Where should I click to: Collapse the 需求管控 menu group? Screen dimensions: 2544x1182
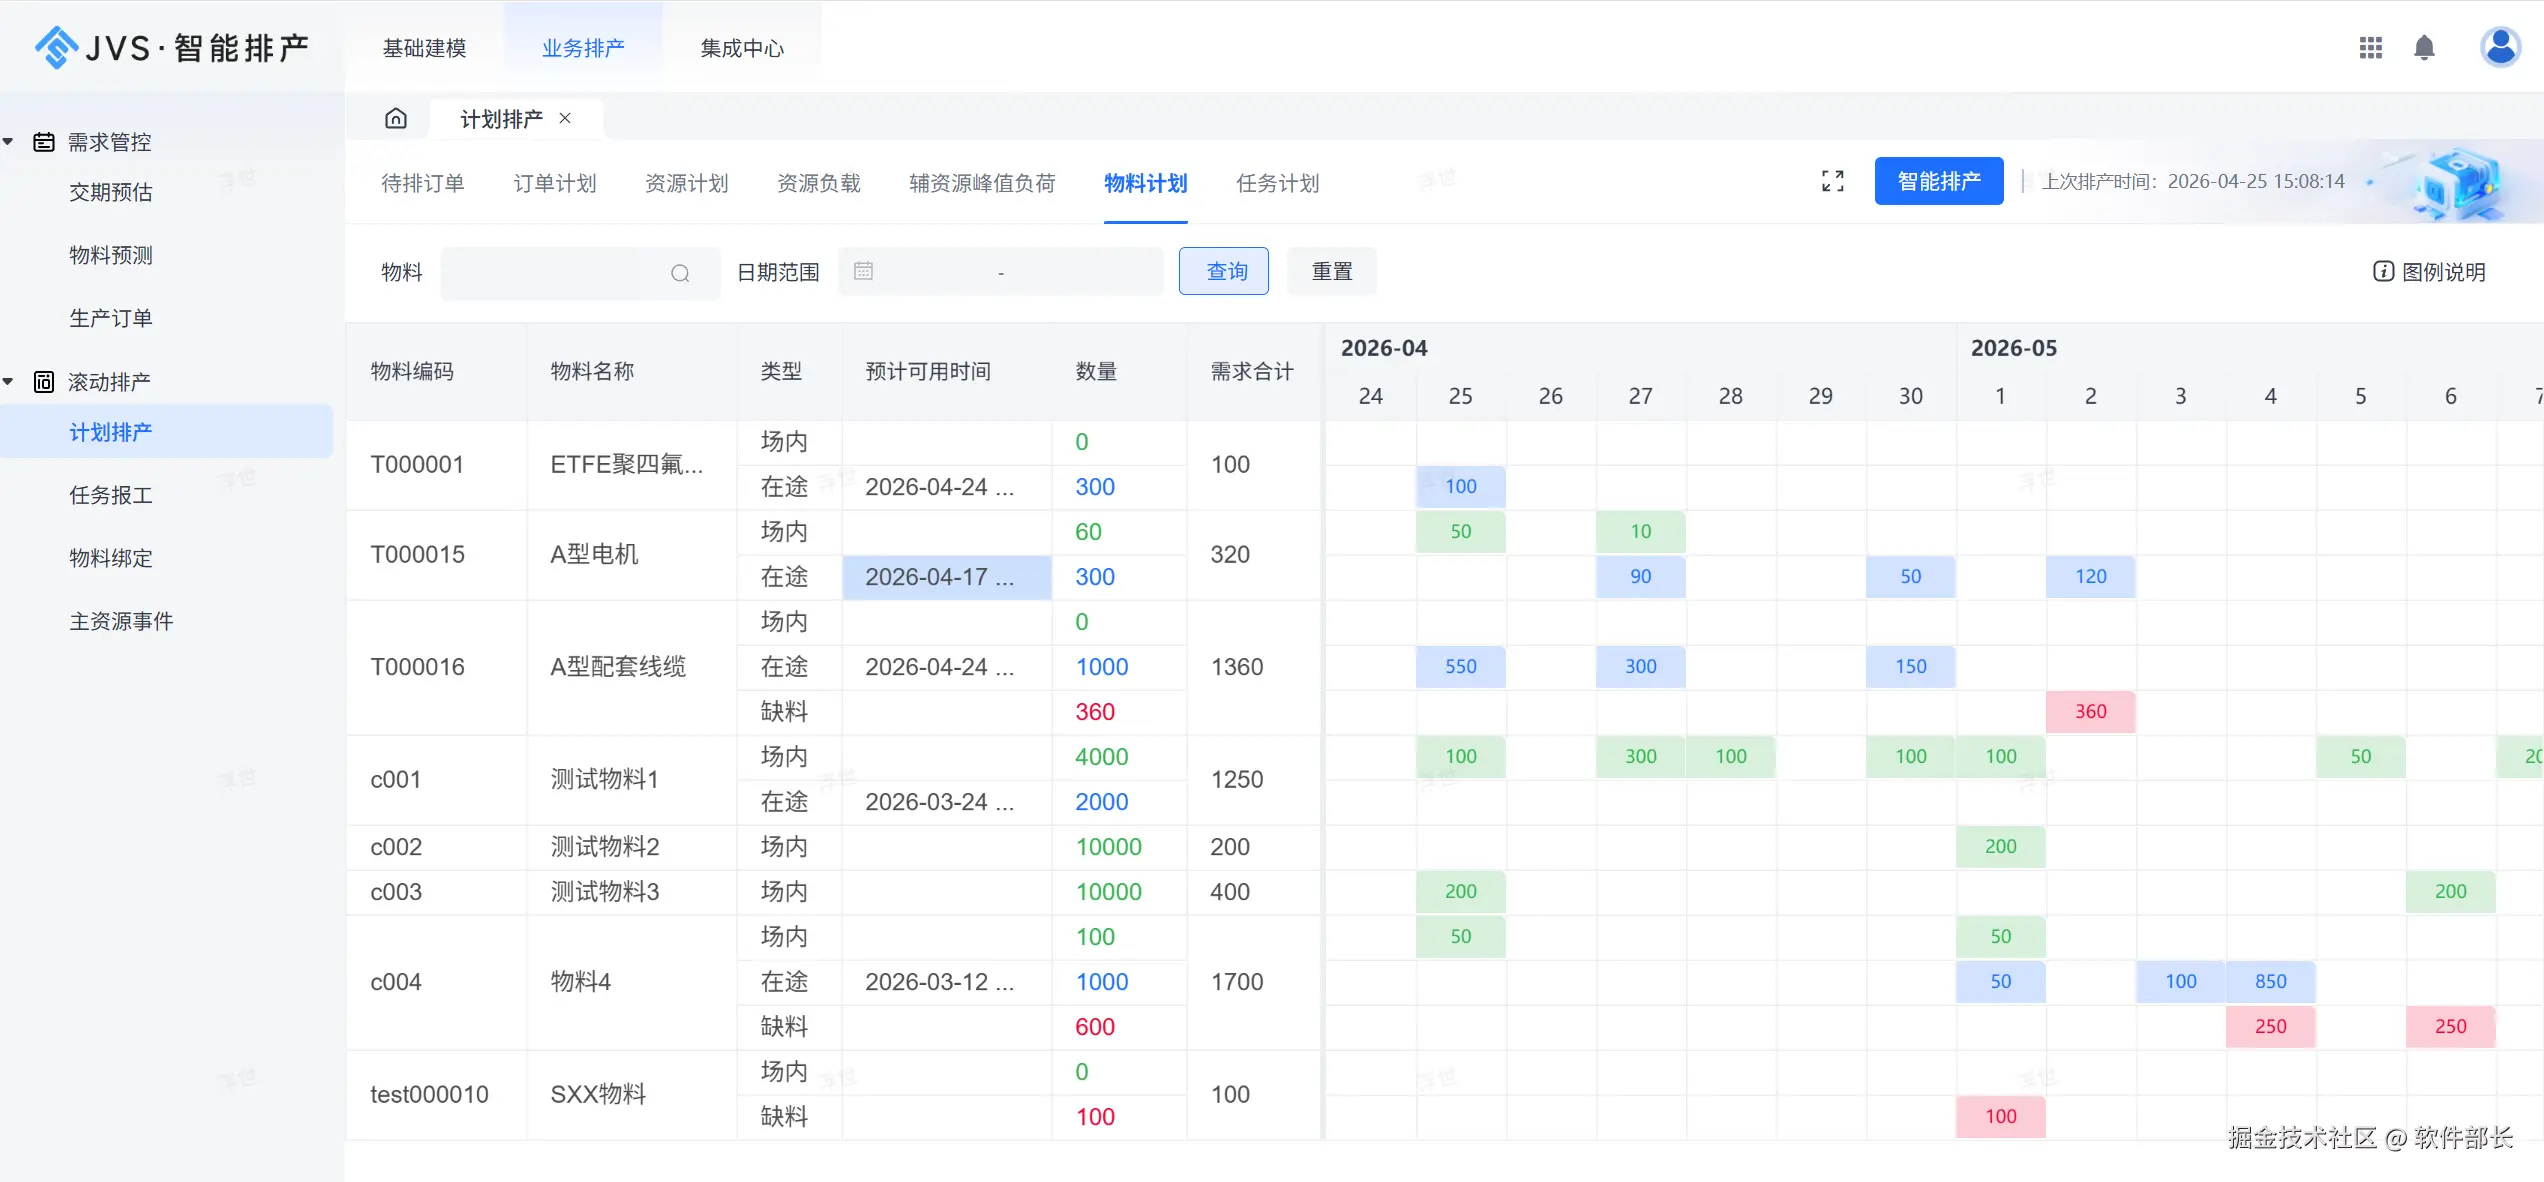8,142
